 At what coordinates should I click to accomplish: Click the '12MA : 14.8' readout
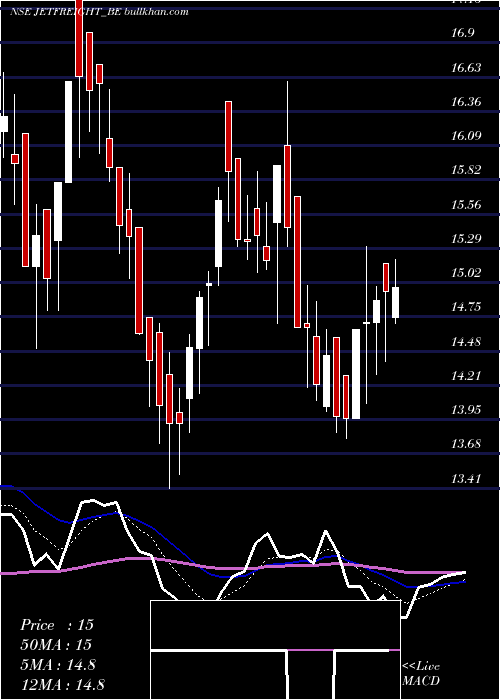point(62,684)
